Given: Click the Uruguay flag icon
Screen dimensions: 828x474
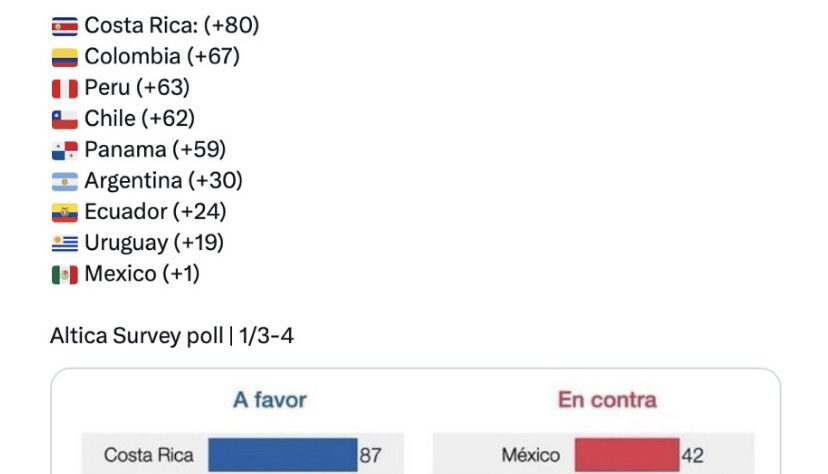Looking at the screenshot, I should (64, 243).
